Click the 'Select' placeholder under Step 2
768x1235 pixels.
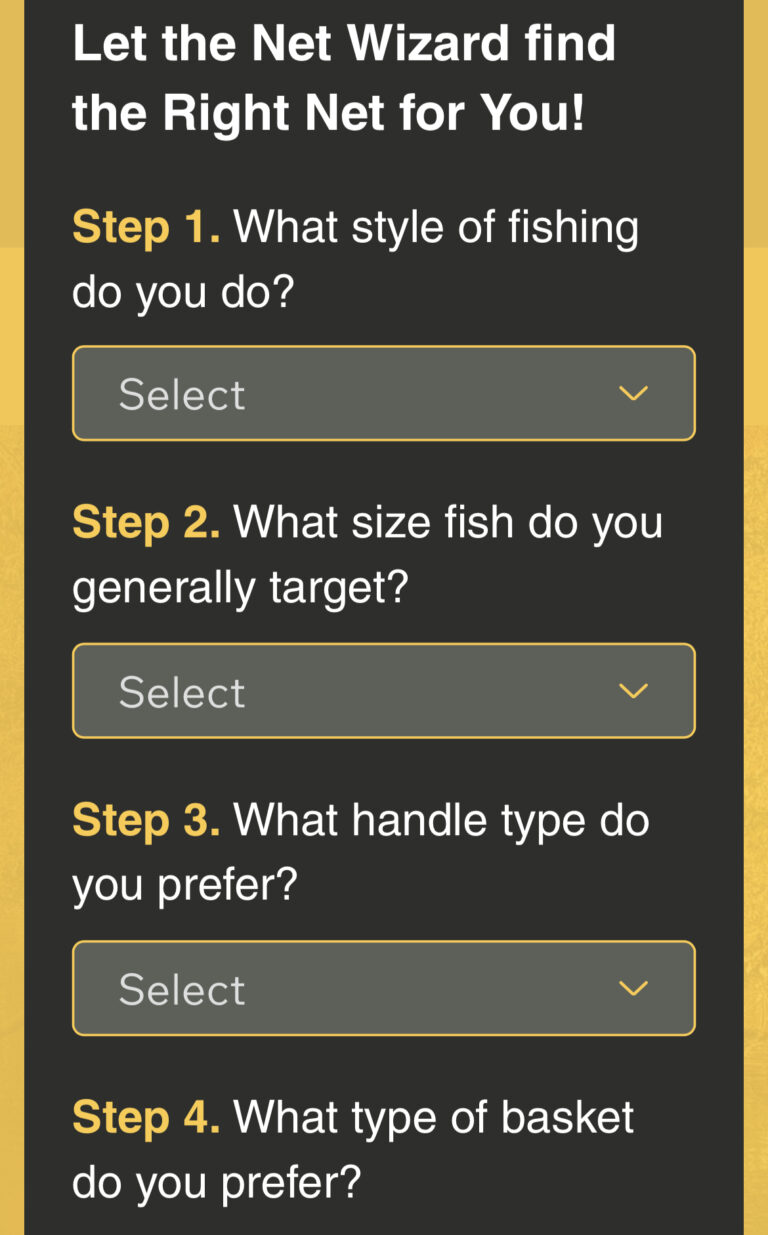[182, 692]
